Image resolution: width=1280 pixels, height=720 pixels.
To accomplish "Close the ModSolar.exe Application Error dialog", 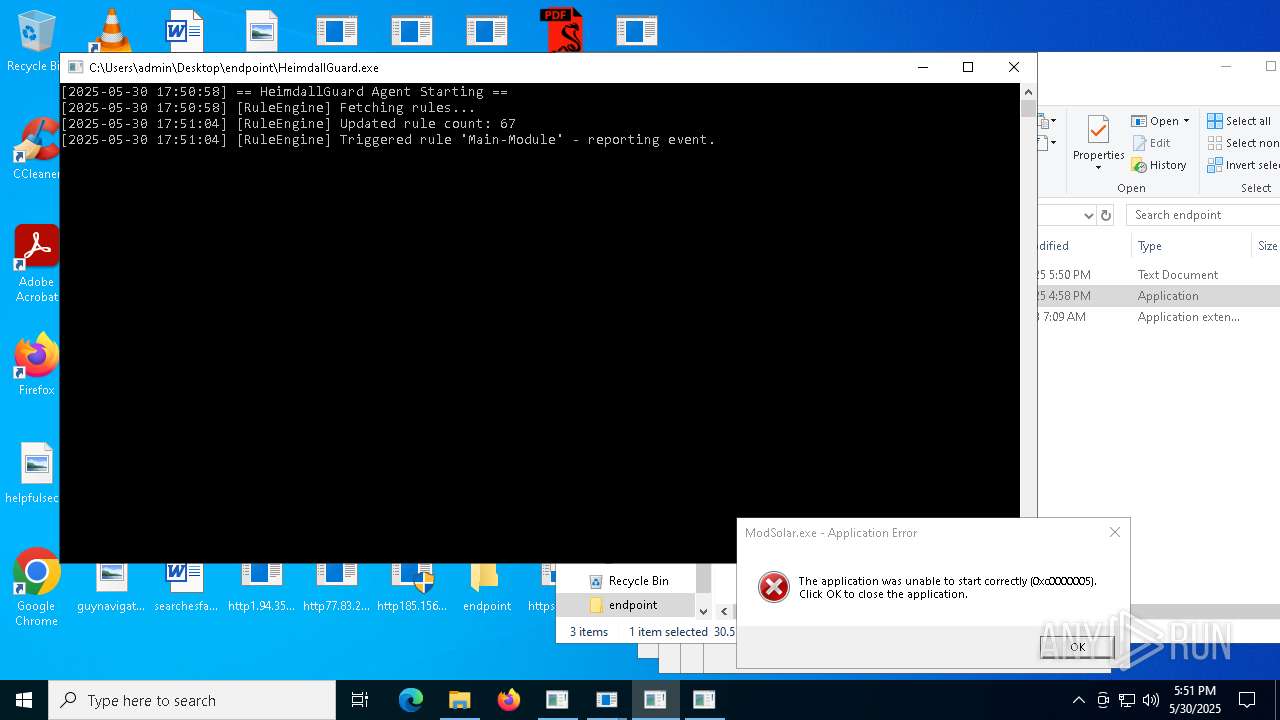I will pos(1115,532).
